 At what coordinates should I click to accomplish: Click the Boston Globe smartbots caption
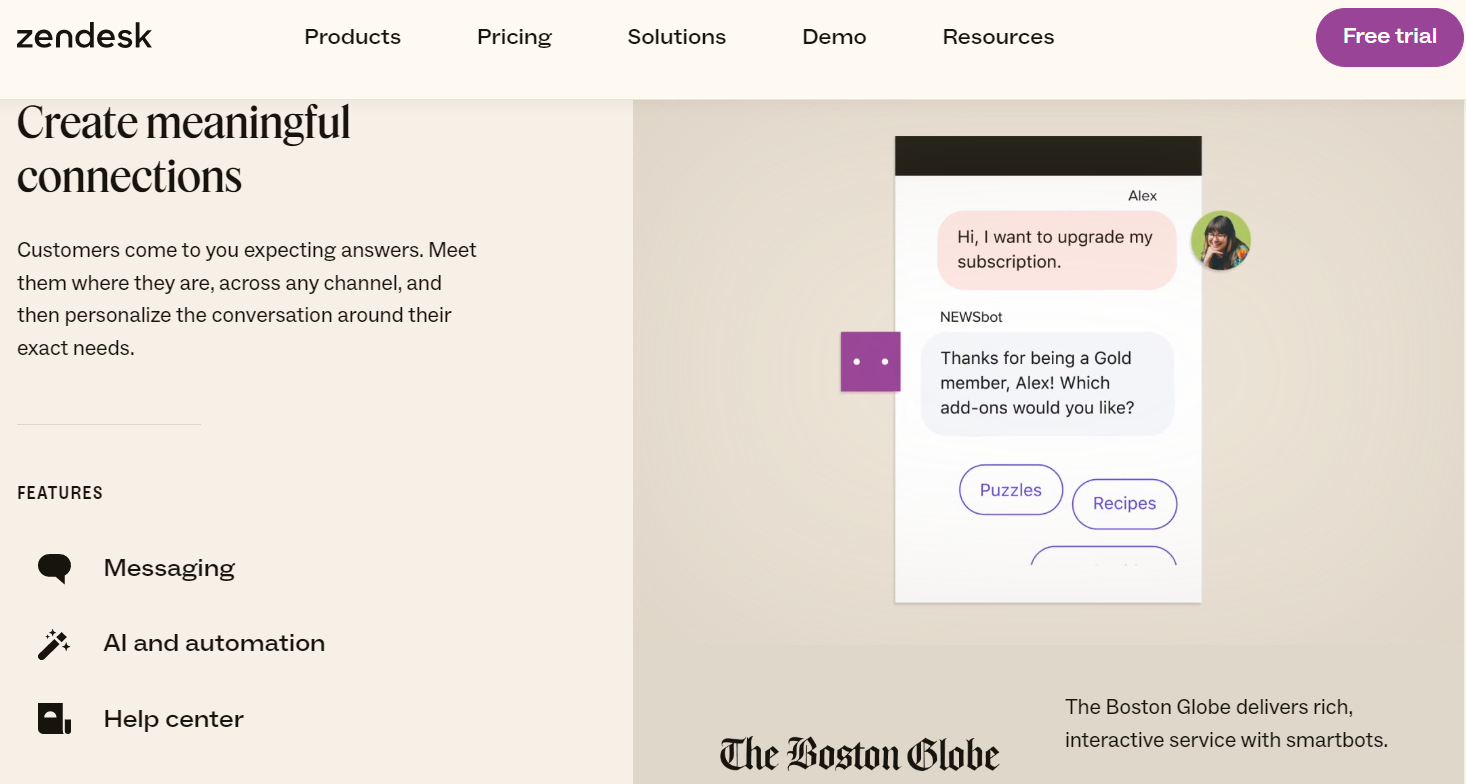1226,724
